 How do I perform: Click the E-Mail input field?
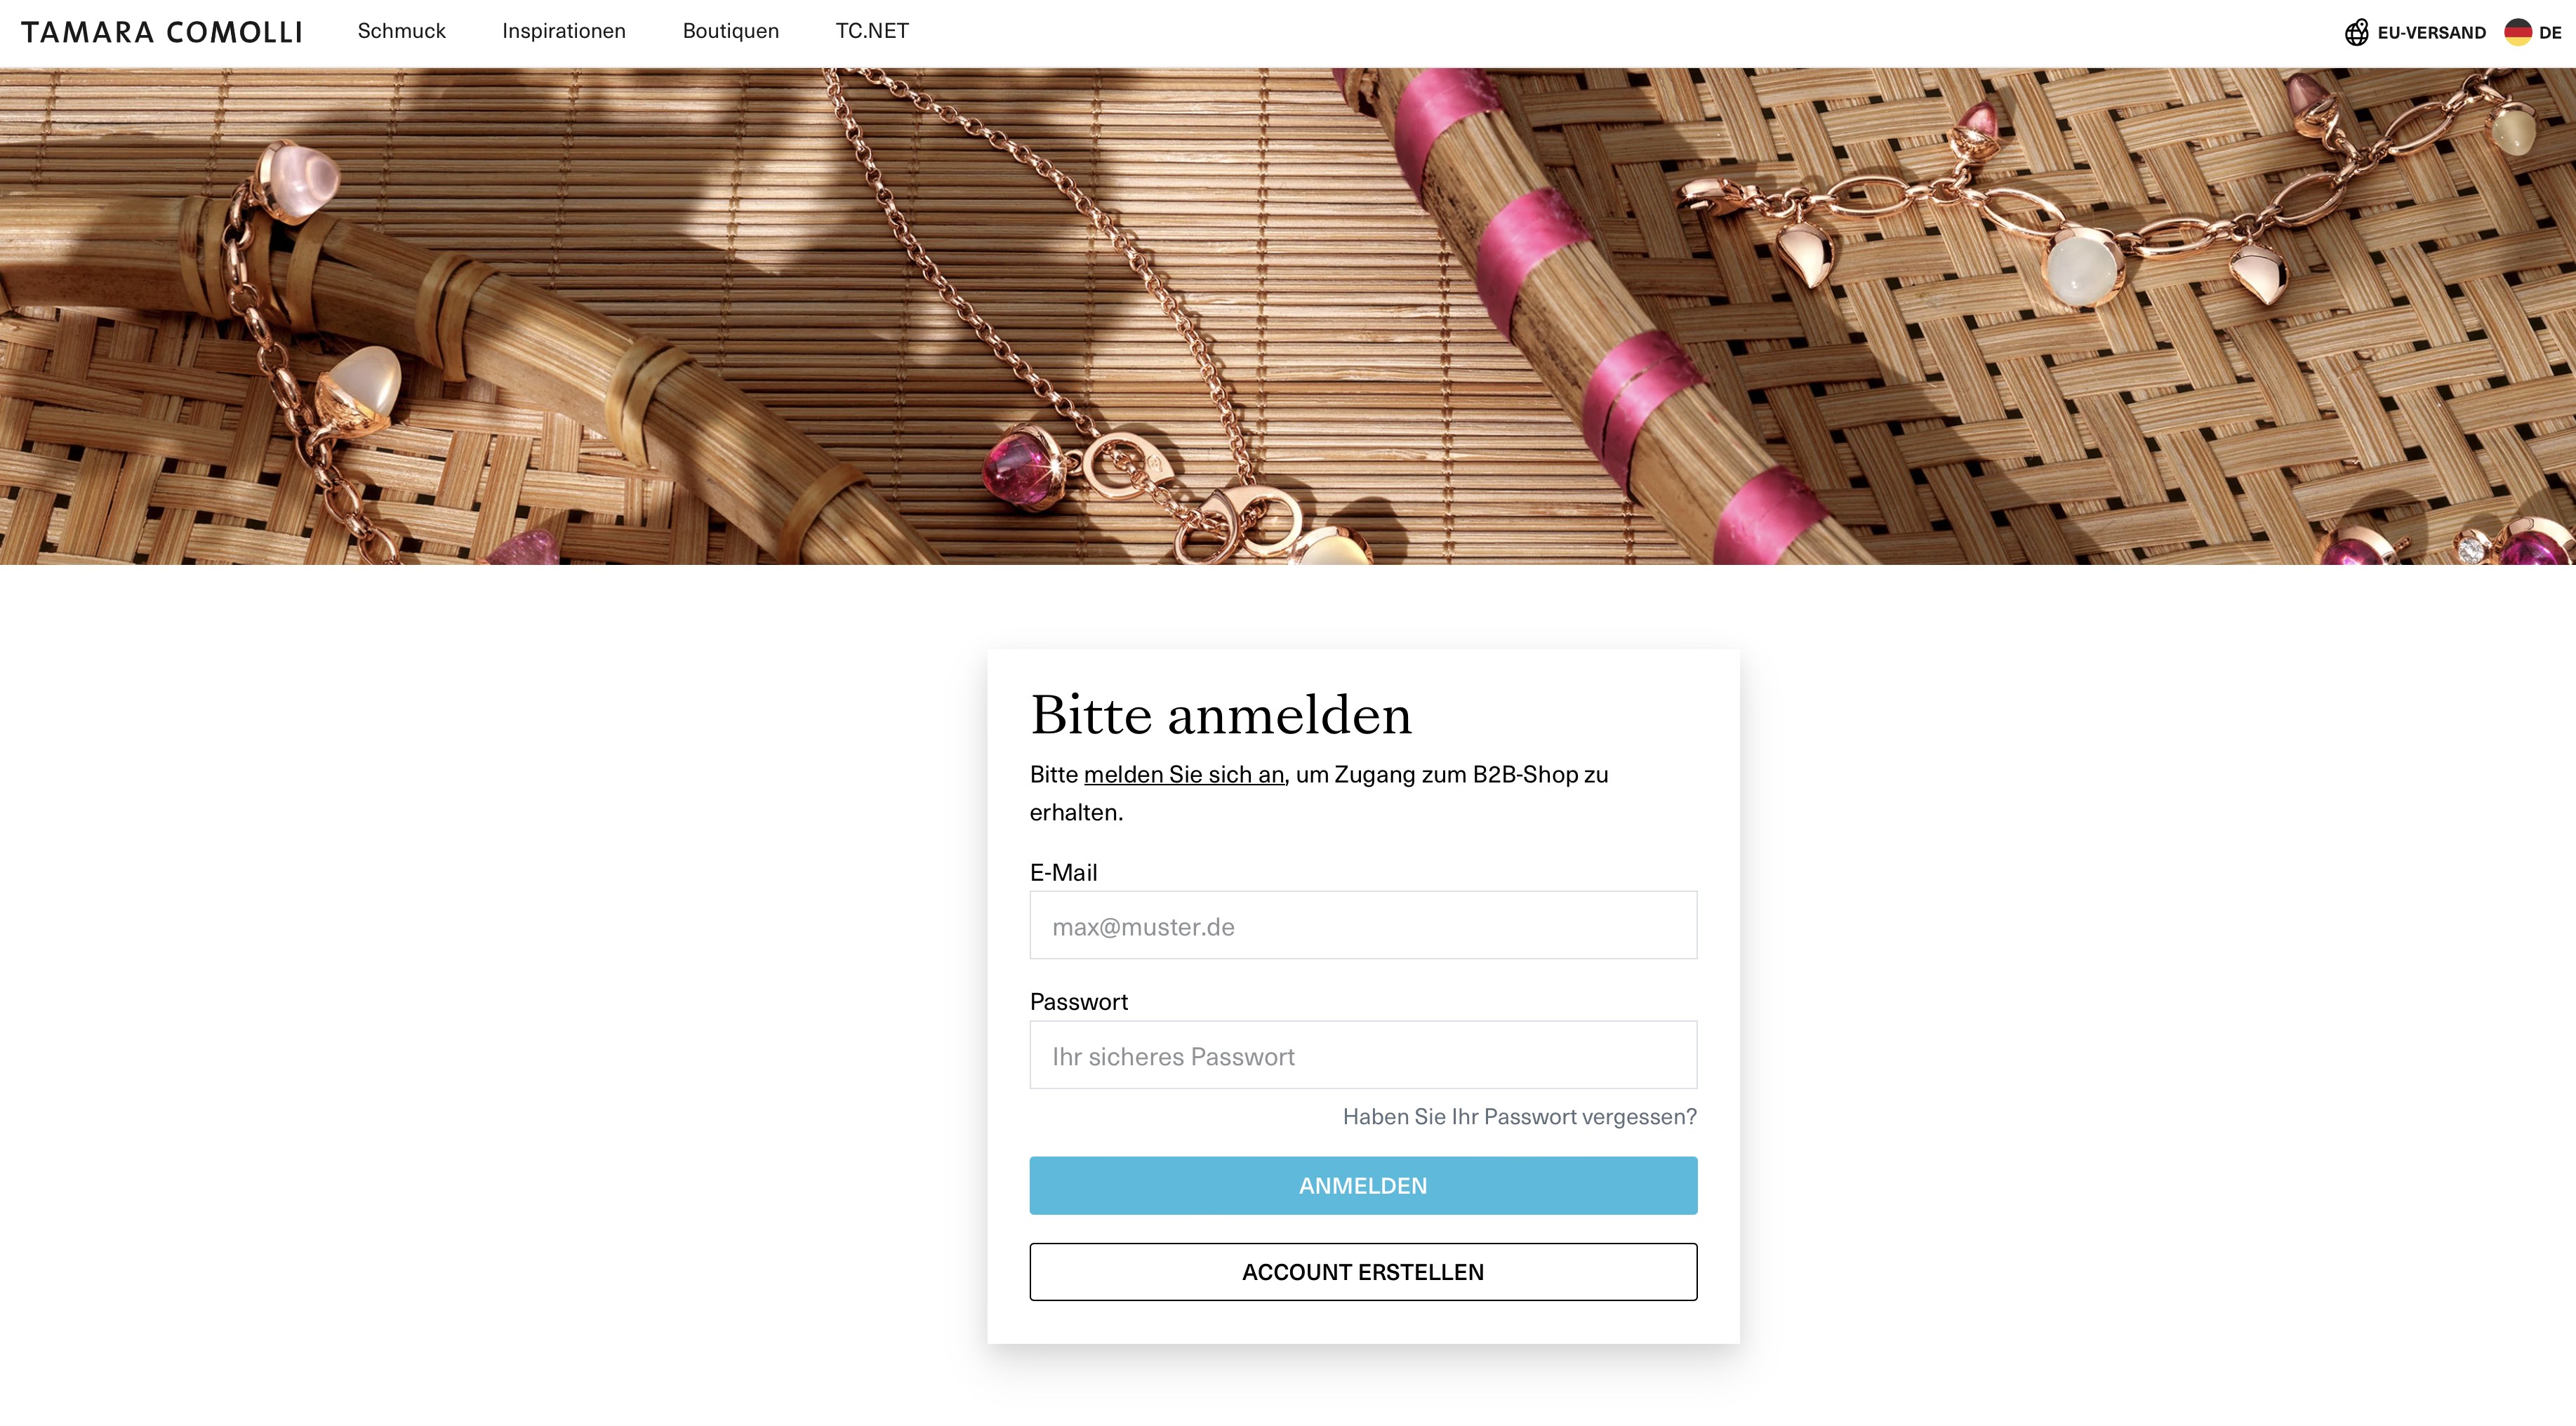[x=1363, y=925]
